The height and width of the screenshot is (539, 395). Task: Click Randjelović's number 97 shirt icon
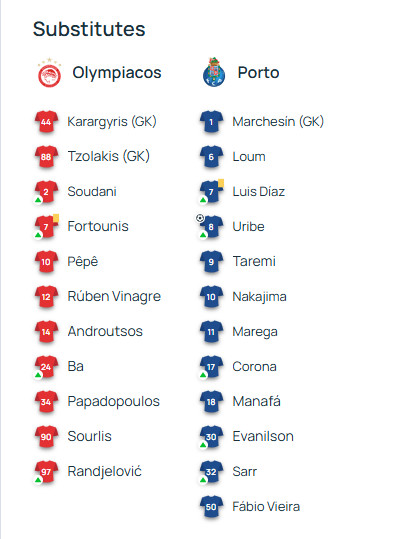tap(46, 471)
